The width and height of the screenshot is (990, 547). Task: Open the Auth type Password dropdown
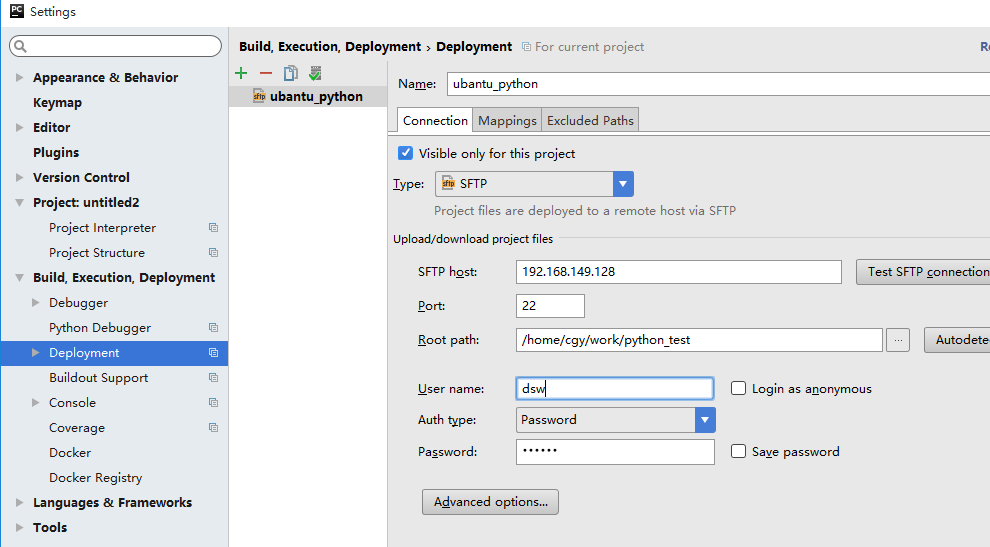(x=705, y=420)
